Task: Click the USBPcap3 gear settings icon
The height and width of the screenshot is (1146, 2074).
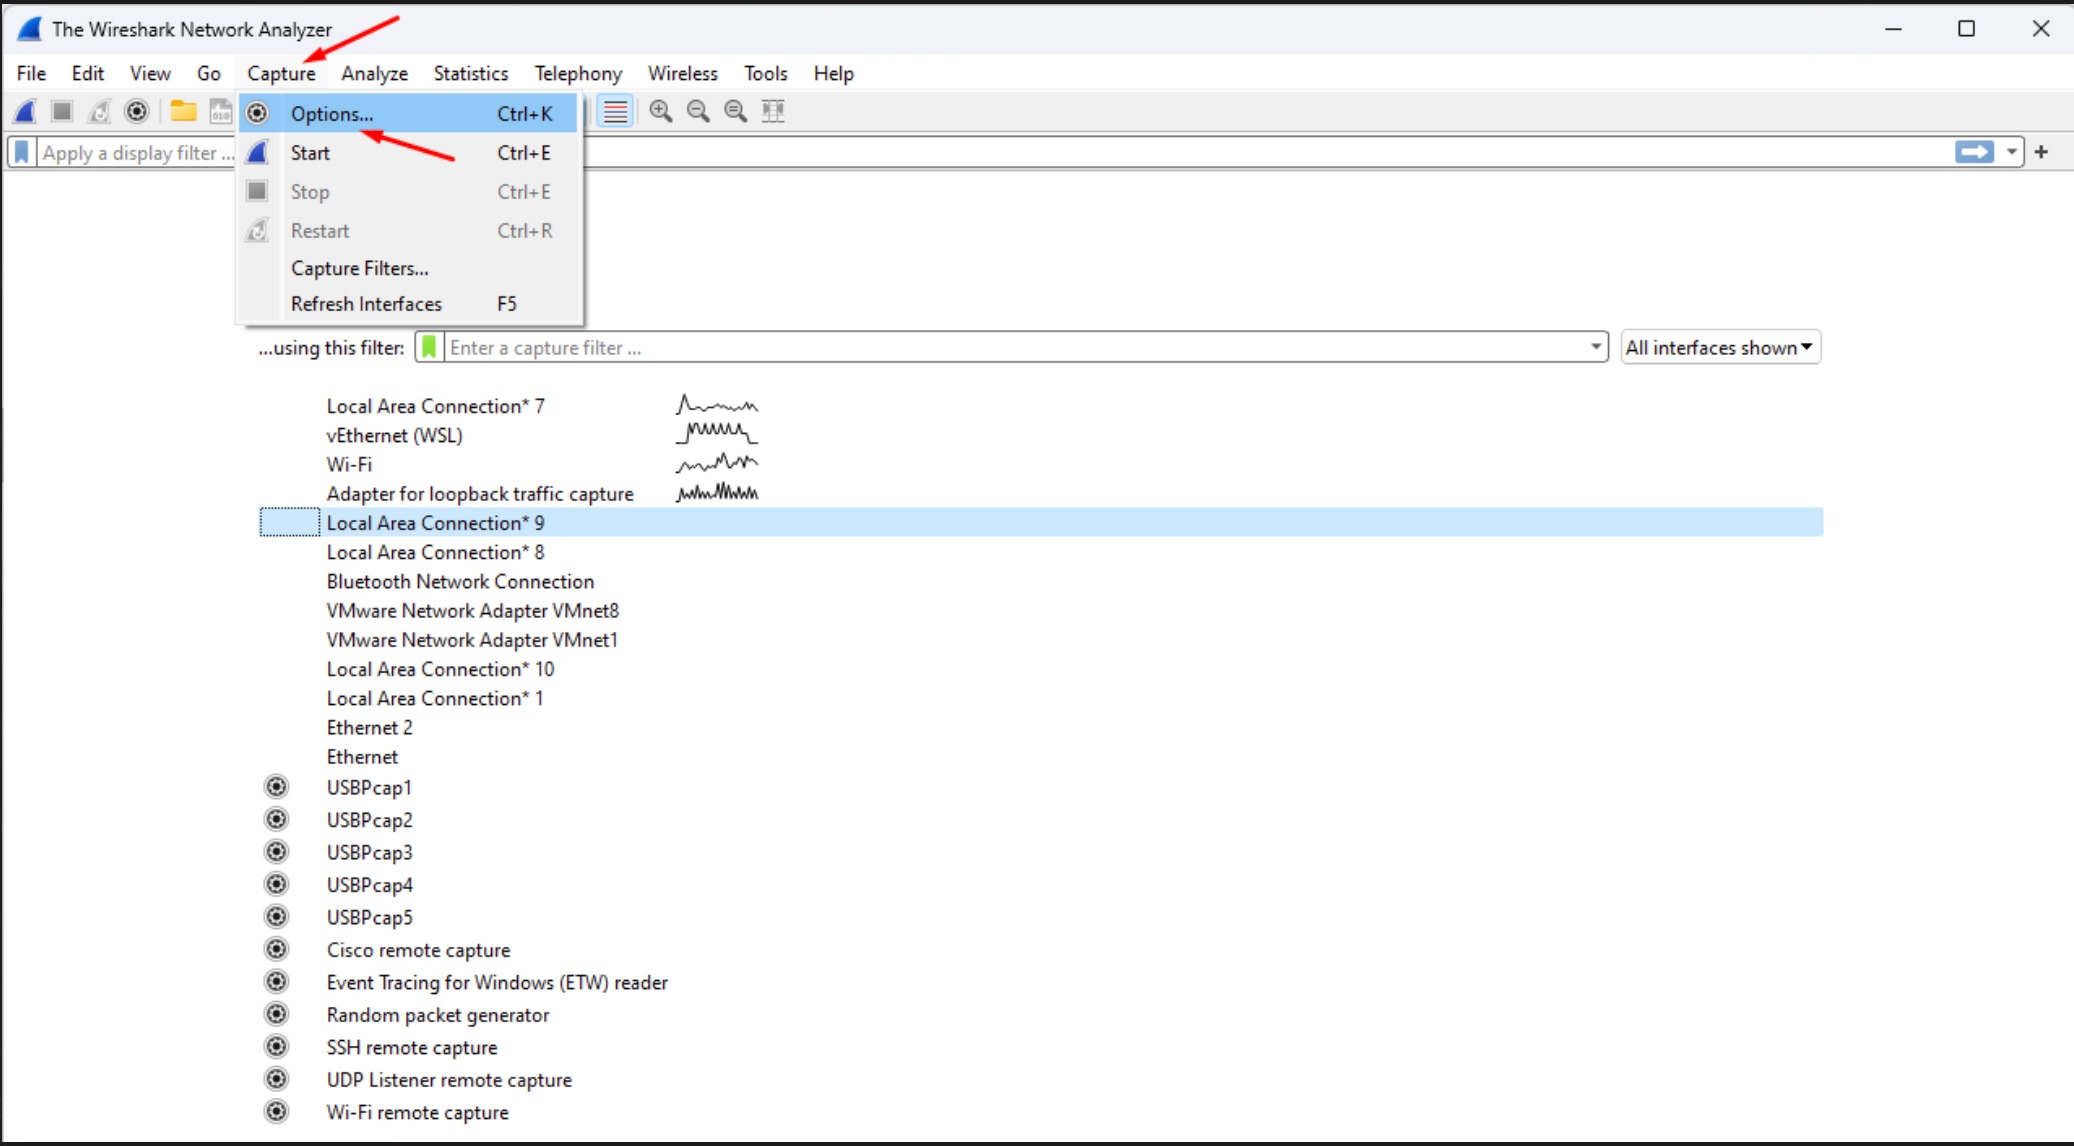Action: (x=276, y=852)
